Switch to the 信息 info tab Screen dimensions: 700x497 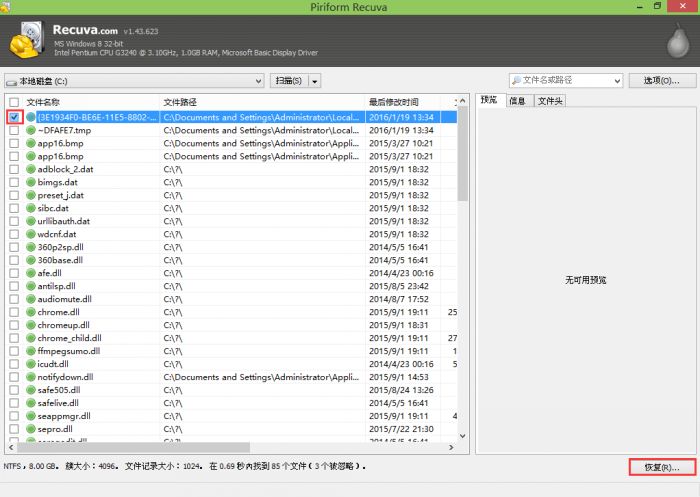(x=517, y=101)
